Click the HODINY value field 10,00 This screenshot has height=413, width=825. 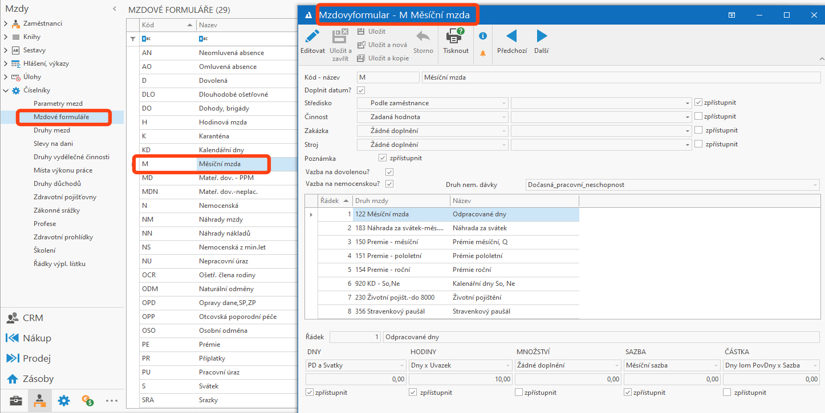[460, 378]
